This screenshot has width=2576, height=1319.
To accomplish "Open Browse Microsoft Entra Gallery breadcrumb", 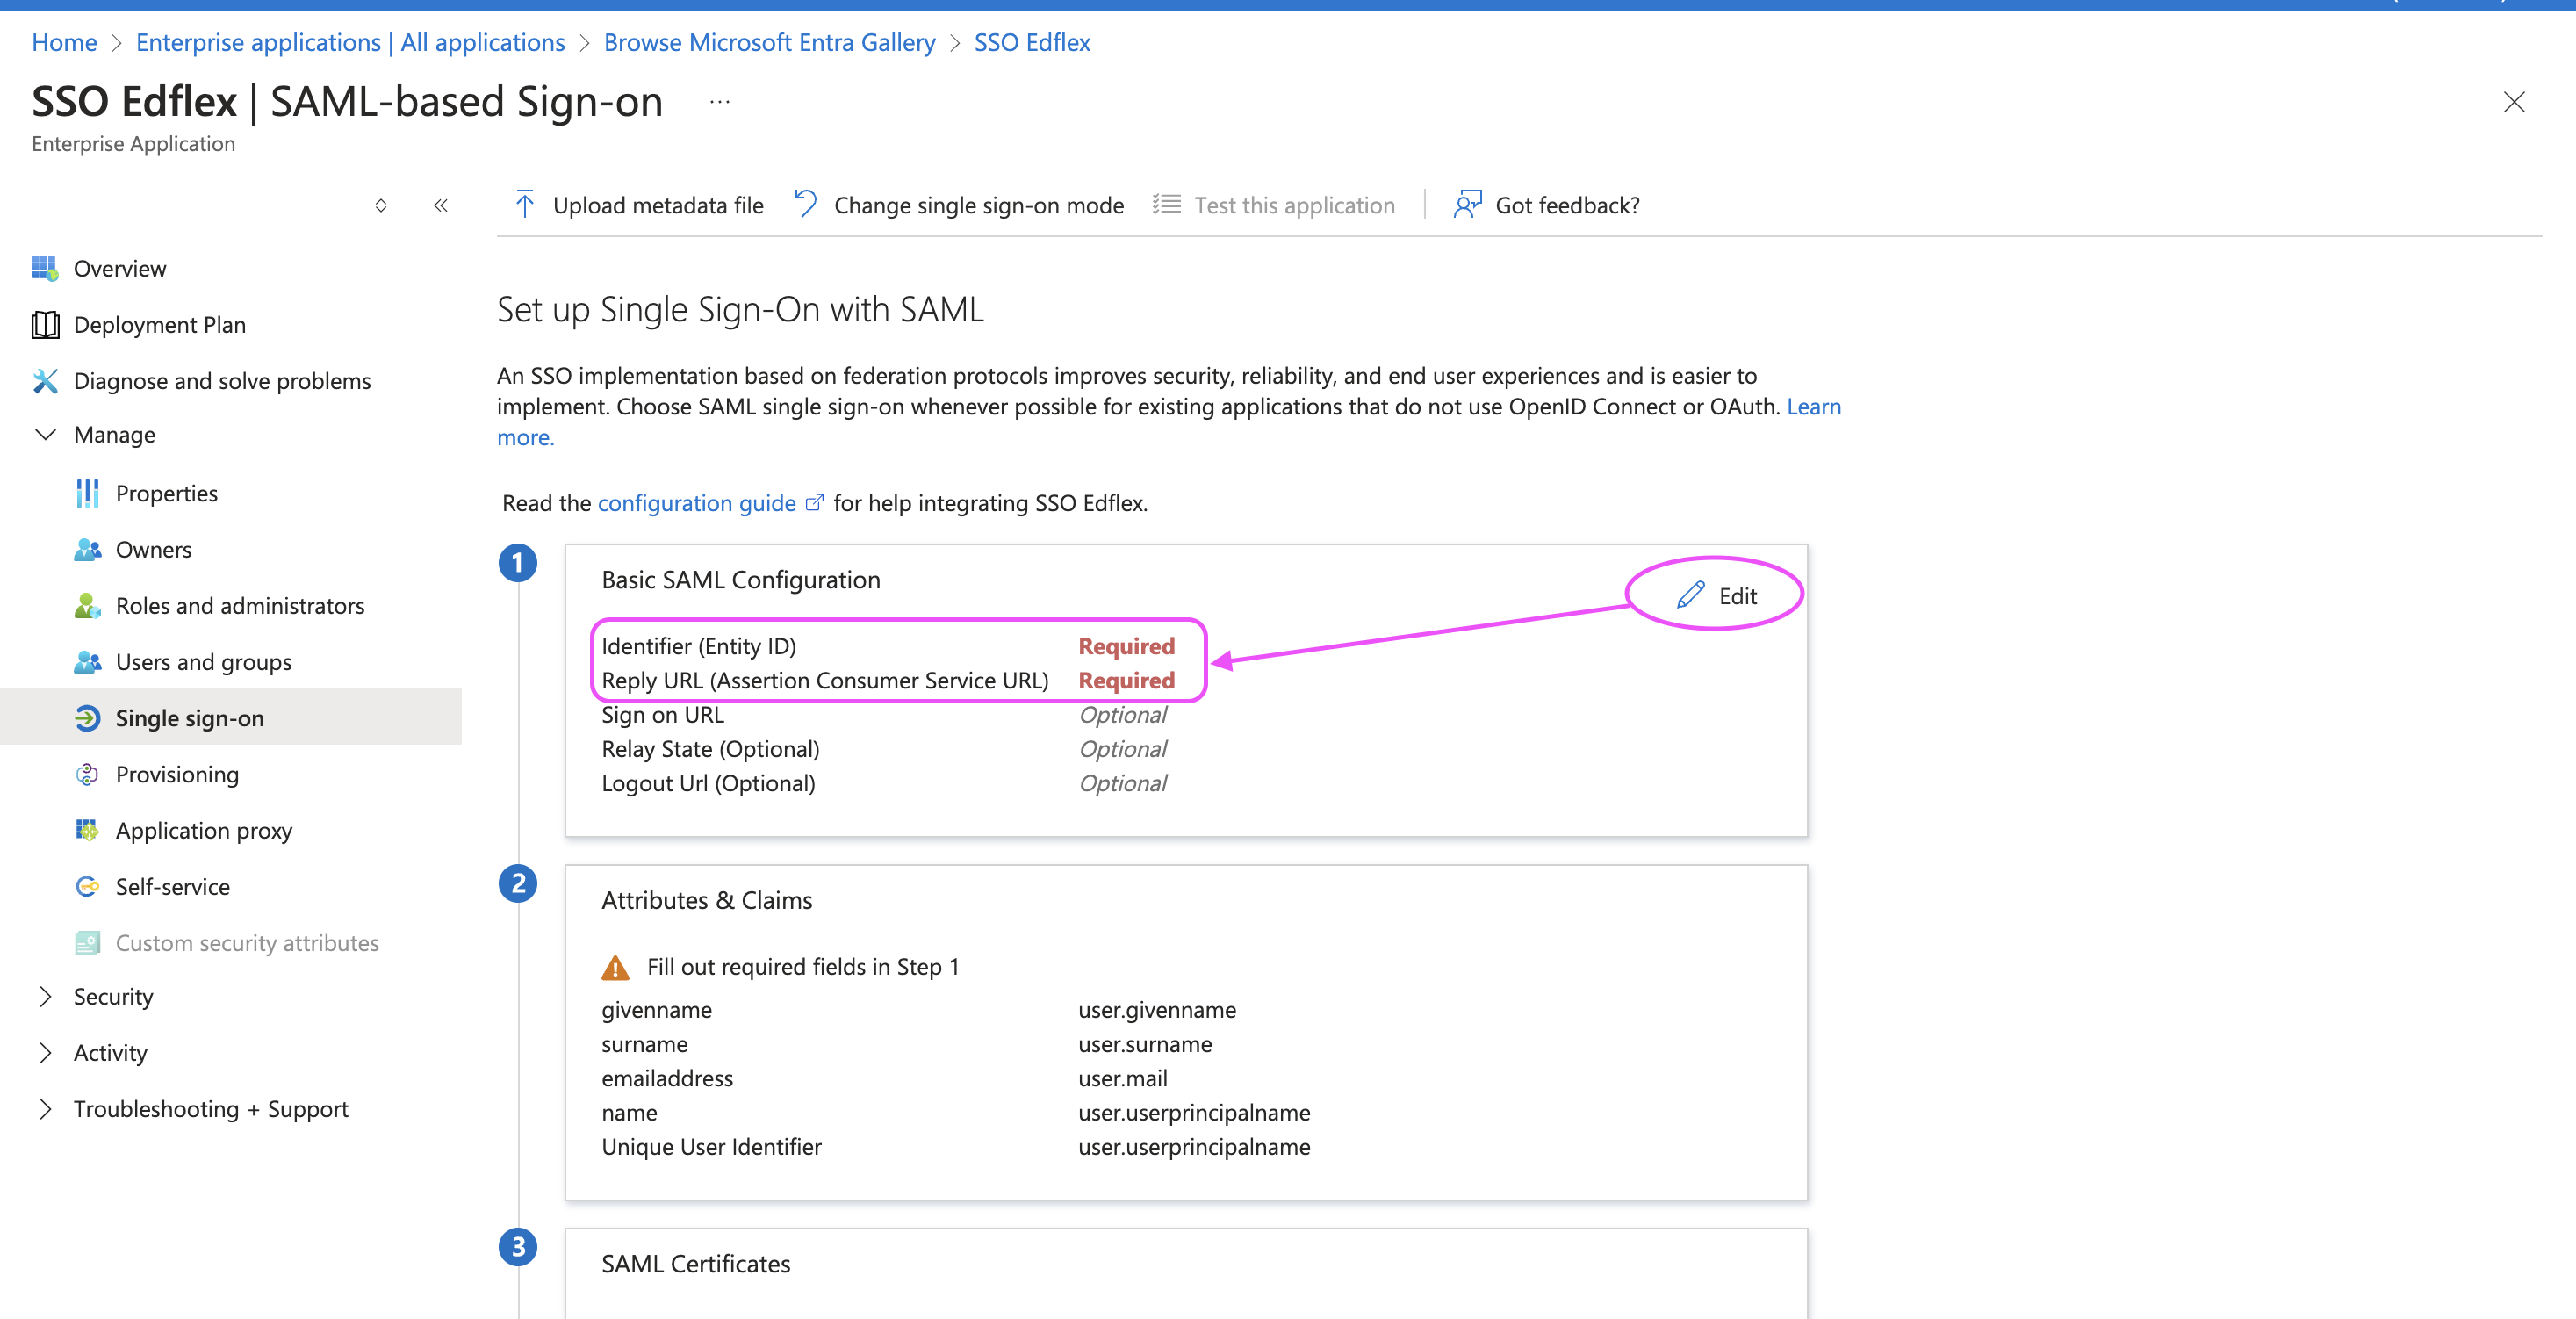I will pyautogui.click(x=769, y=42).
